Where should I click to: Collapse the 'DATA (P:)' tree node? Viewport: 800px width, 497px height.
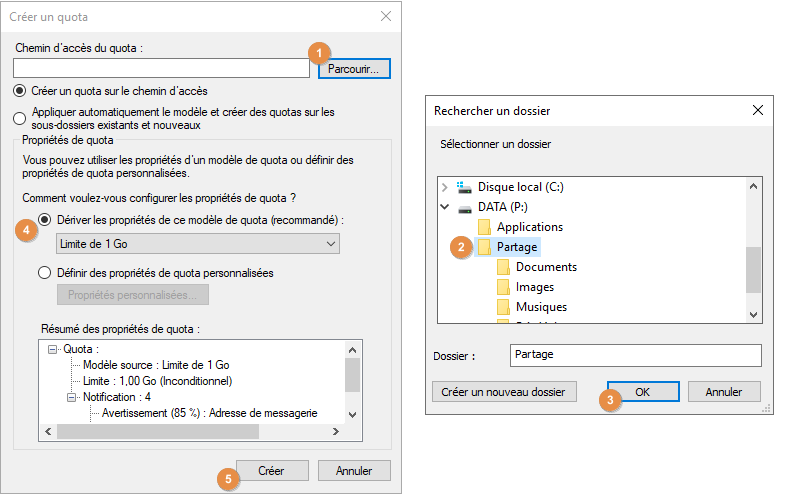[444, 207]
